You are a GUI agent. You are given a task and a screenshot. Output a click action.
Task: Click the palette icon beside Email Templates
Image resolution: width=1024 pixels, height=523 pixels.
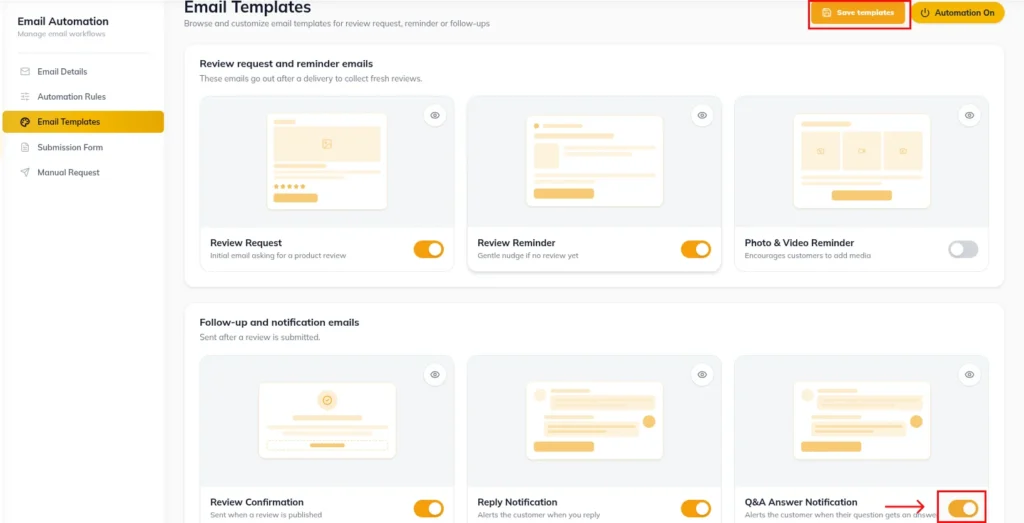point(25,121)
